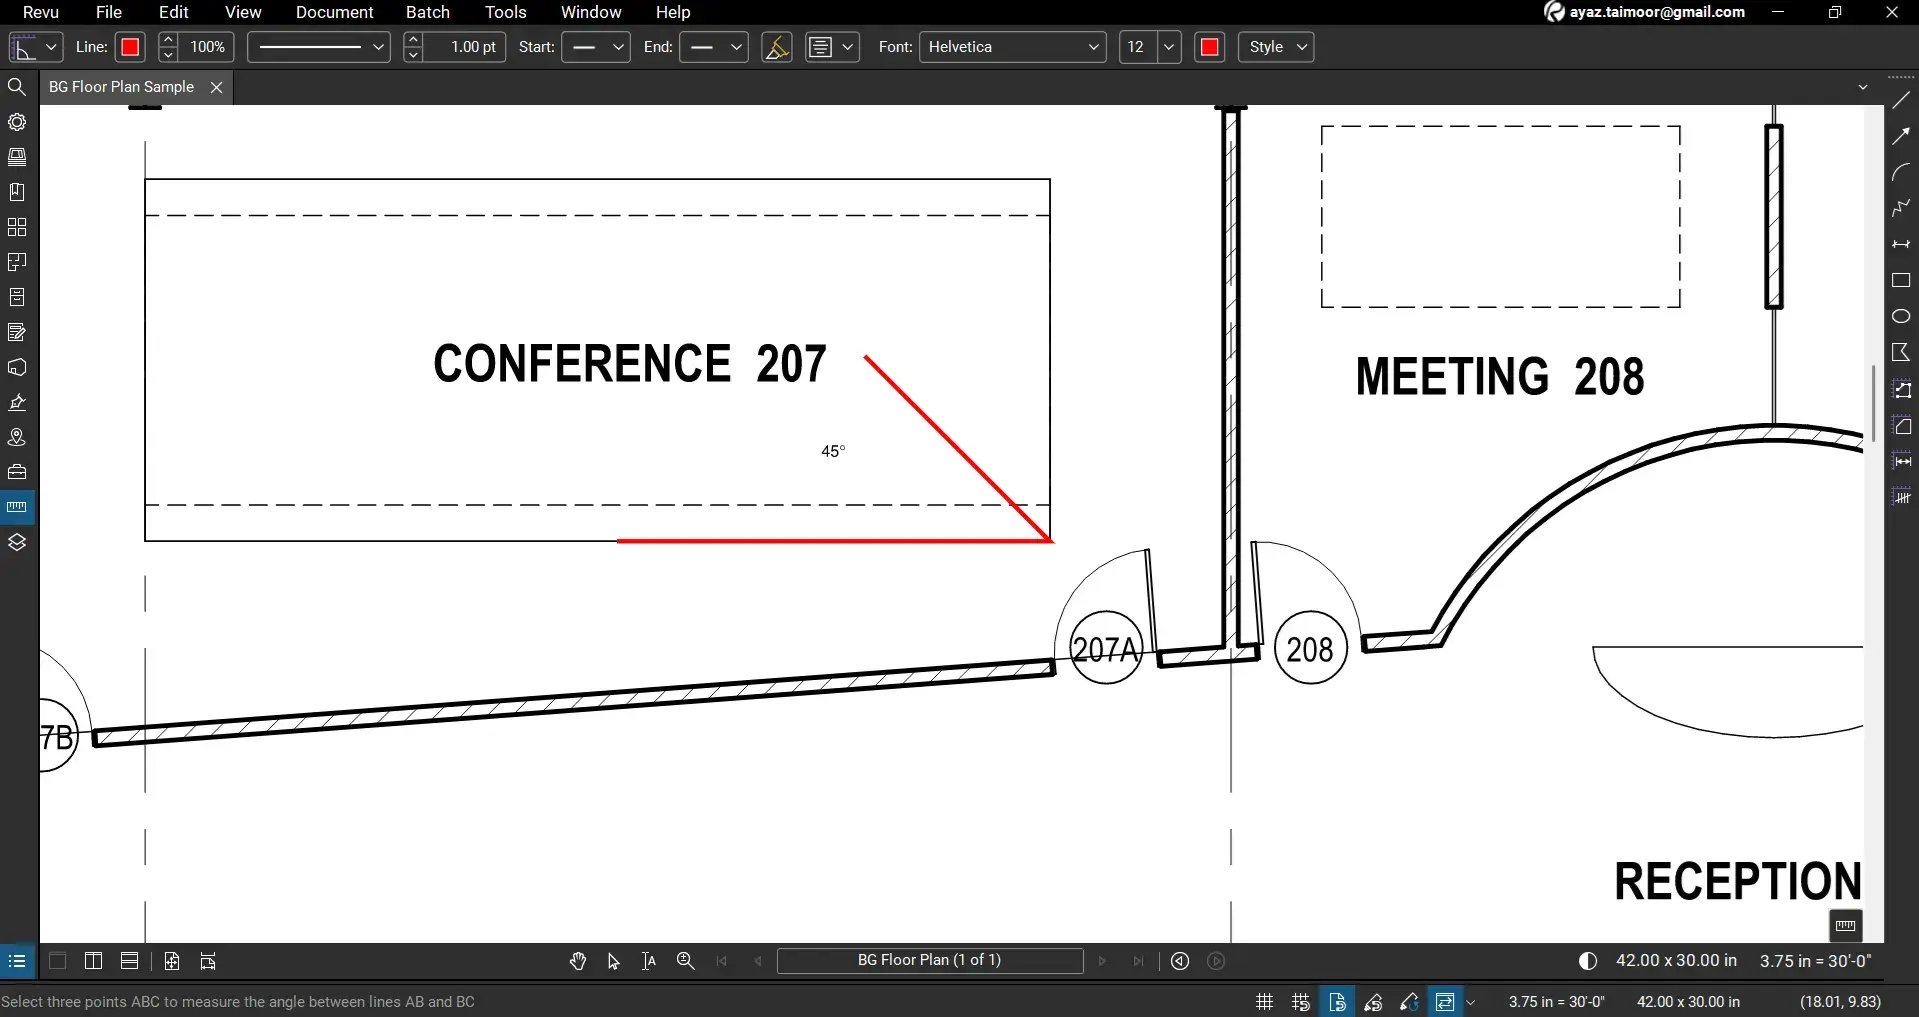Screen dimensions: 1919x1017
Task: Toggle the Sync views button
Action: pyautogui.click(x=1444, y=1001)
